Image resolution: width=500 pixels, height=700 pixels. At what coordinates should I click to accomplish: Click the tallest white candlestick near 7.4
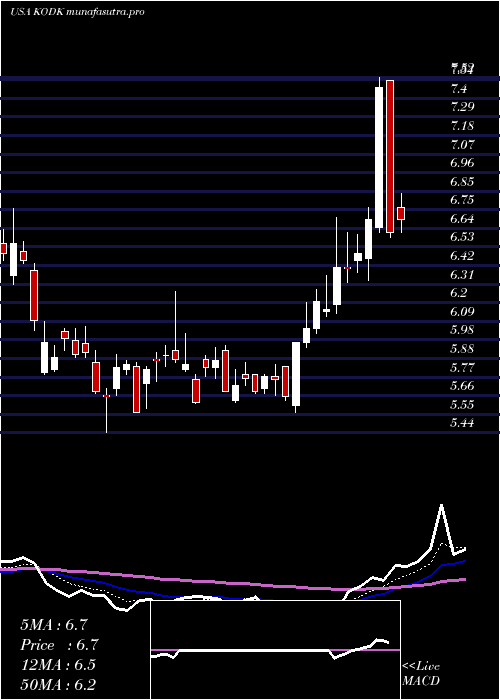[x=379, y=157]
